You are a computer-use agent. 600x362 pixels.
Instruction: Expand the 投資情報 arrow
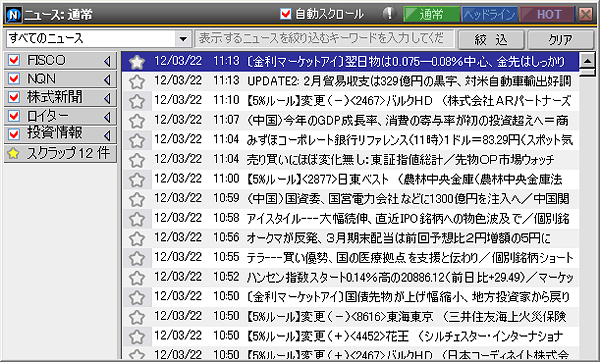[108, 134]
